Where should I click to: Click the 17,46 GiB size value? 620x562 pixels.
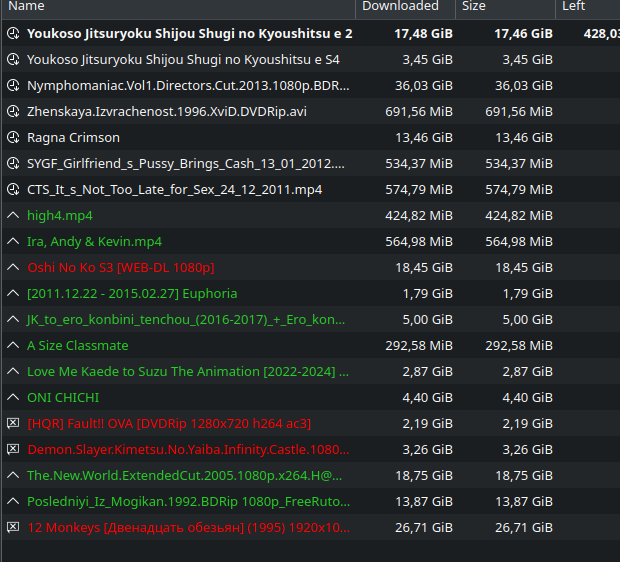(524, 34)
